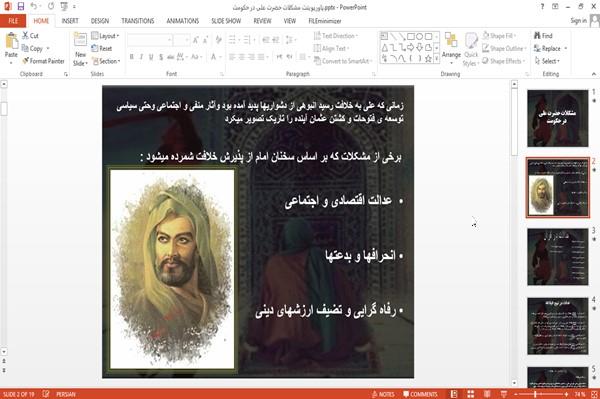Open Quick Styles gallery
Image resolution: width=600 pixels, height=399 pixels.
471,50
